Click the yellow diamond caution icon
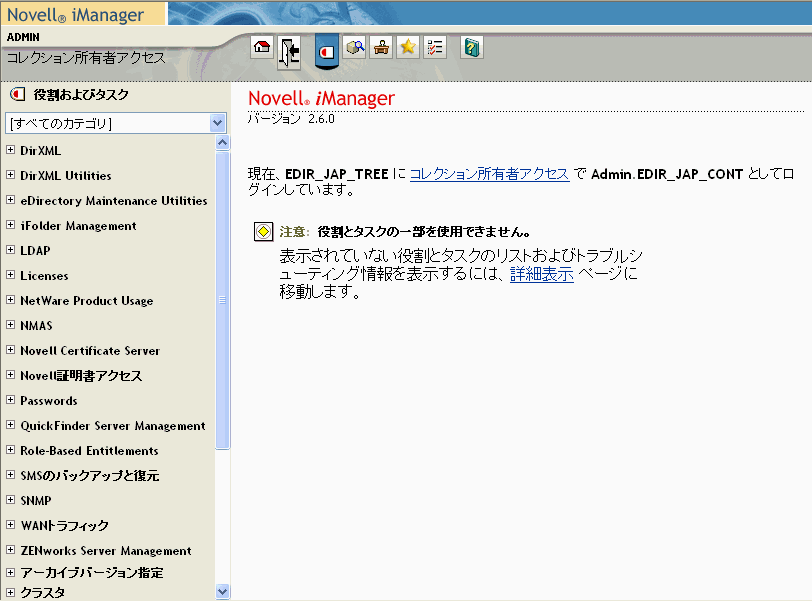Image resolution: width=812 pixels, height=601 pixels. [x=264, y=231]
